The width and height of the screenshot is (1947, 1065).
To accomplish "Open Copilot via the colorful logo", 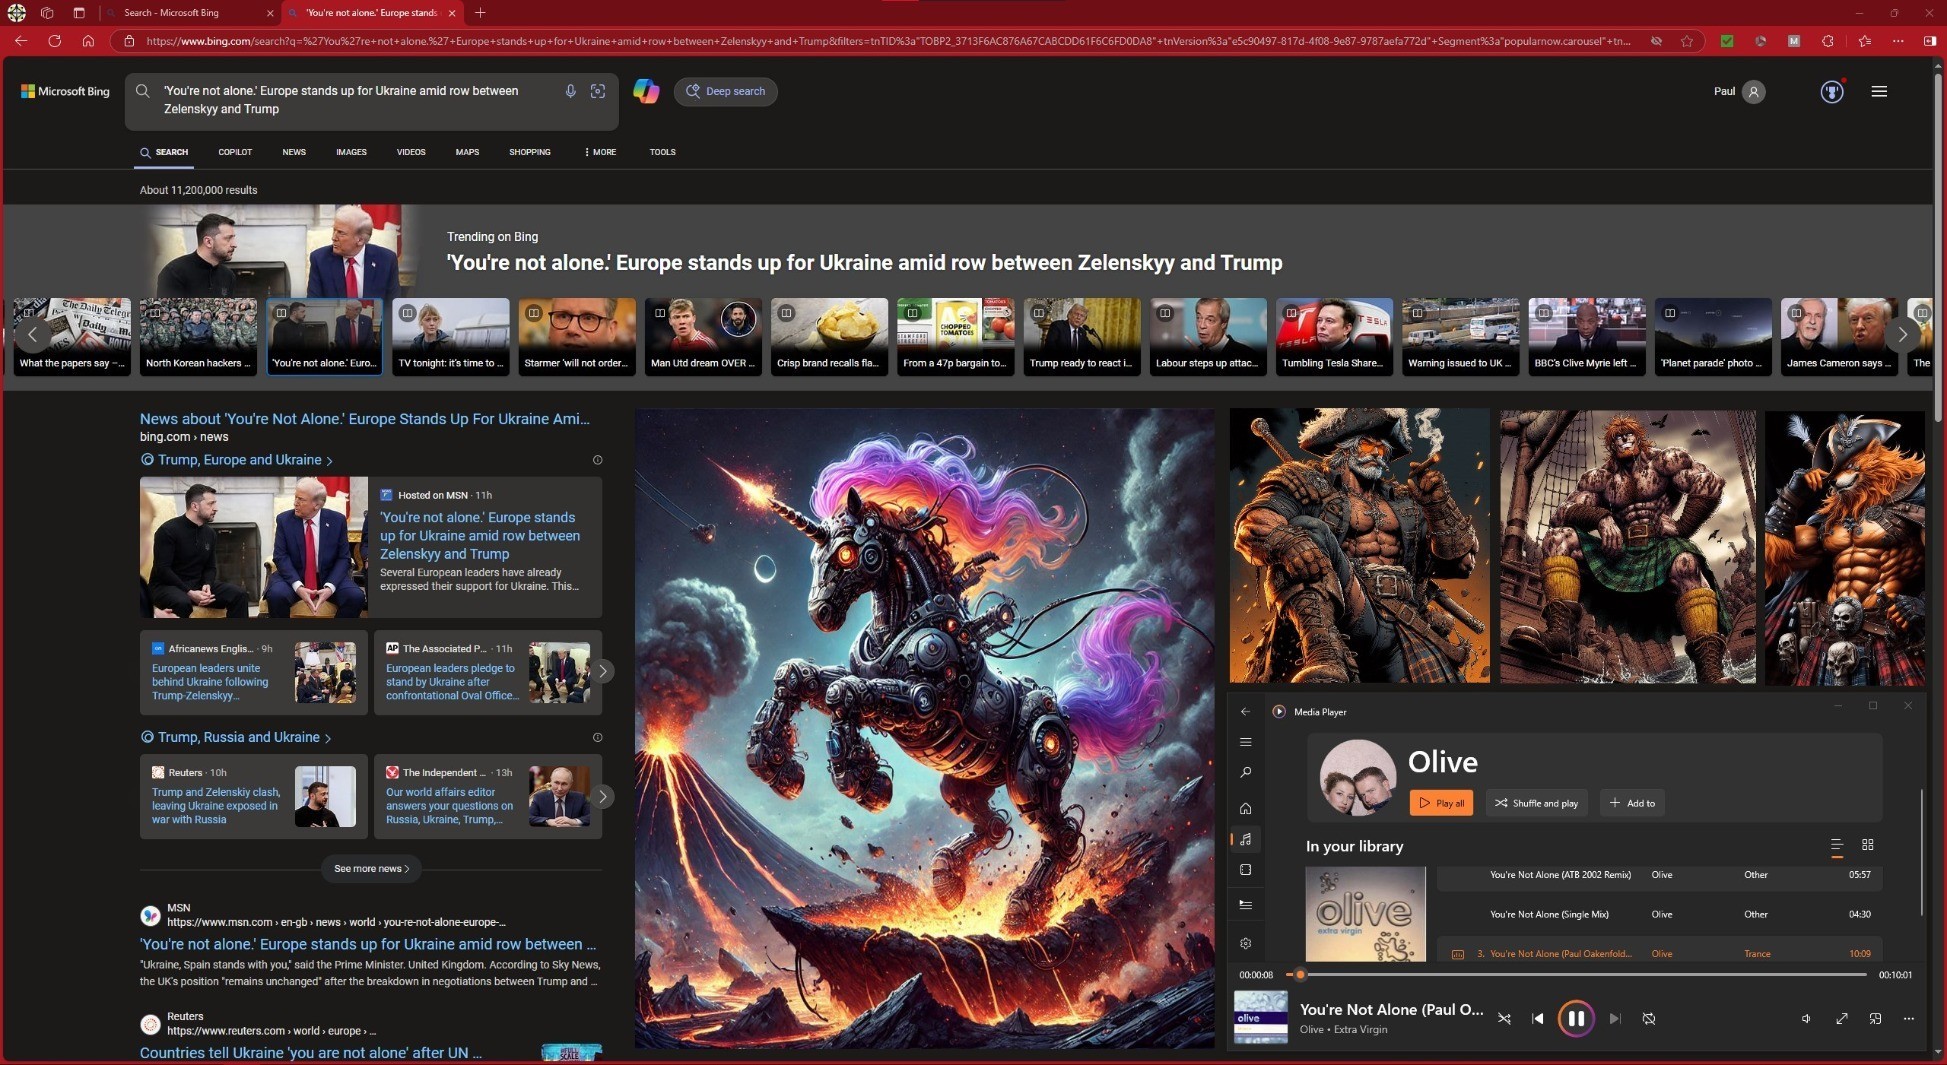I will click(646, 91).
